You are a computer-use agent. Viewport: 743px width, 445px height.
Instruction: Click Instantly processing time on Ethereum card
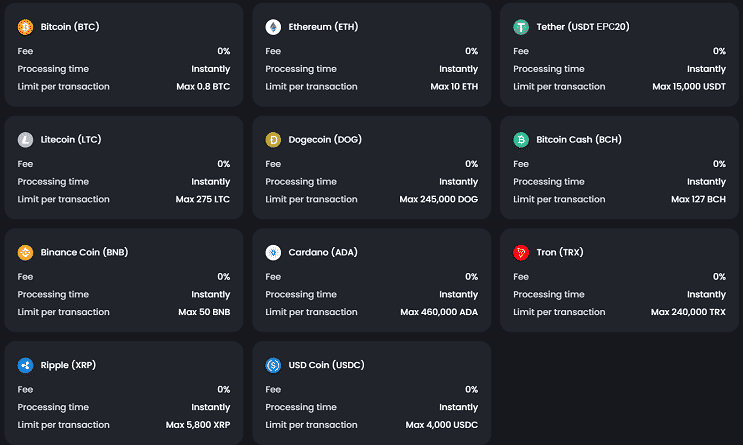click(459, 69)
